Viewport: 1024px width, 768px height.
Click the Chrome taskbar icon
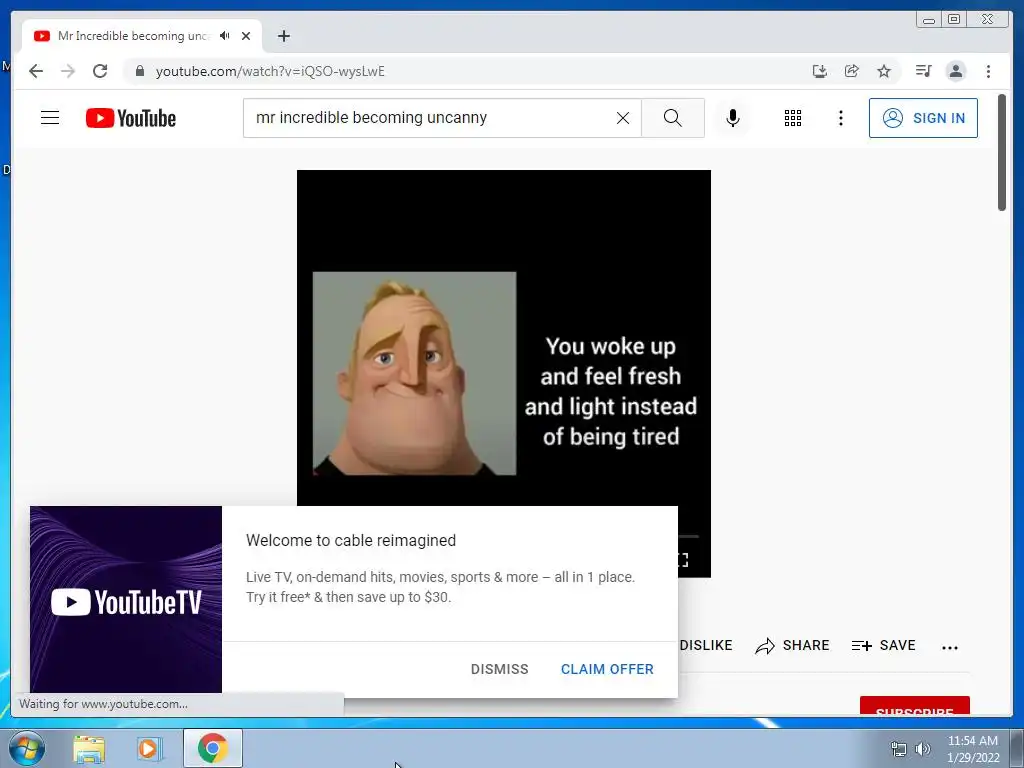212,748
